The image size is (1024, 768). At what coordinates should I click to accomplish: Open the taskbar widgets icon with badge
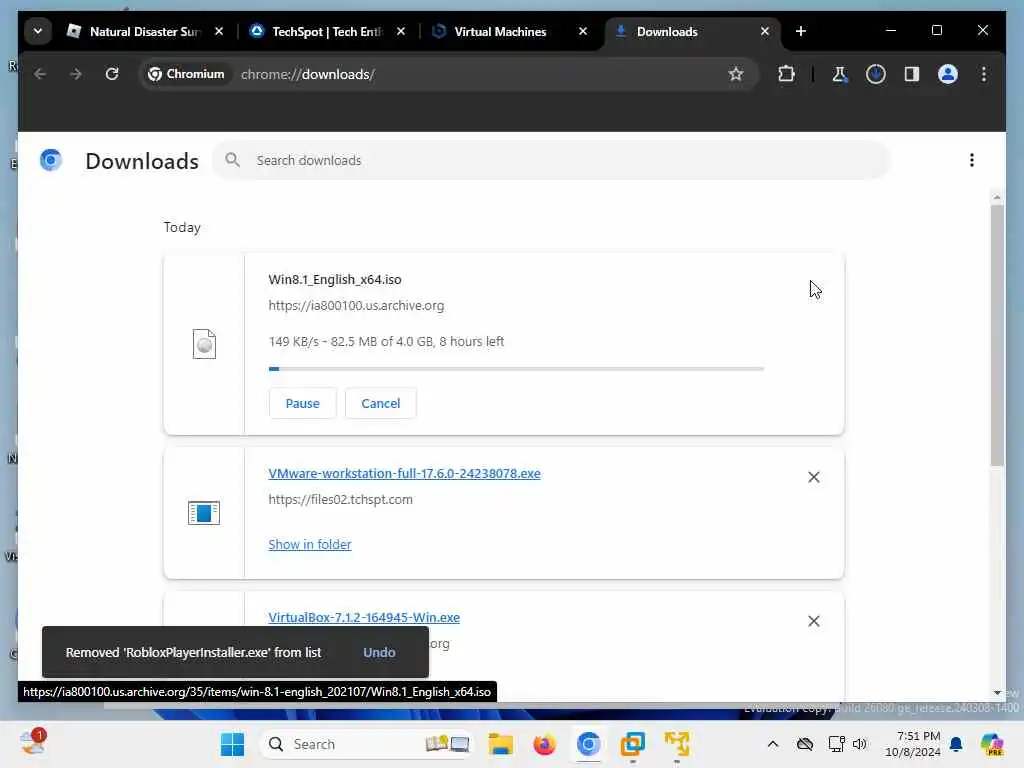[x=32, y=743]
